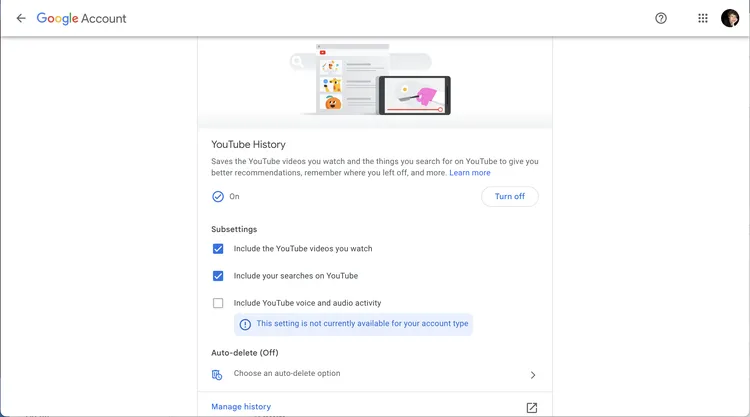Open the Google apps grid launcher
This screenshot has height=417, width=750.
point(703,18)
